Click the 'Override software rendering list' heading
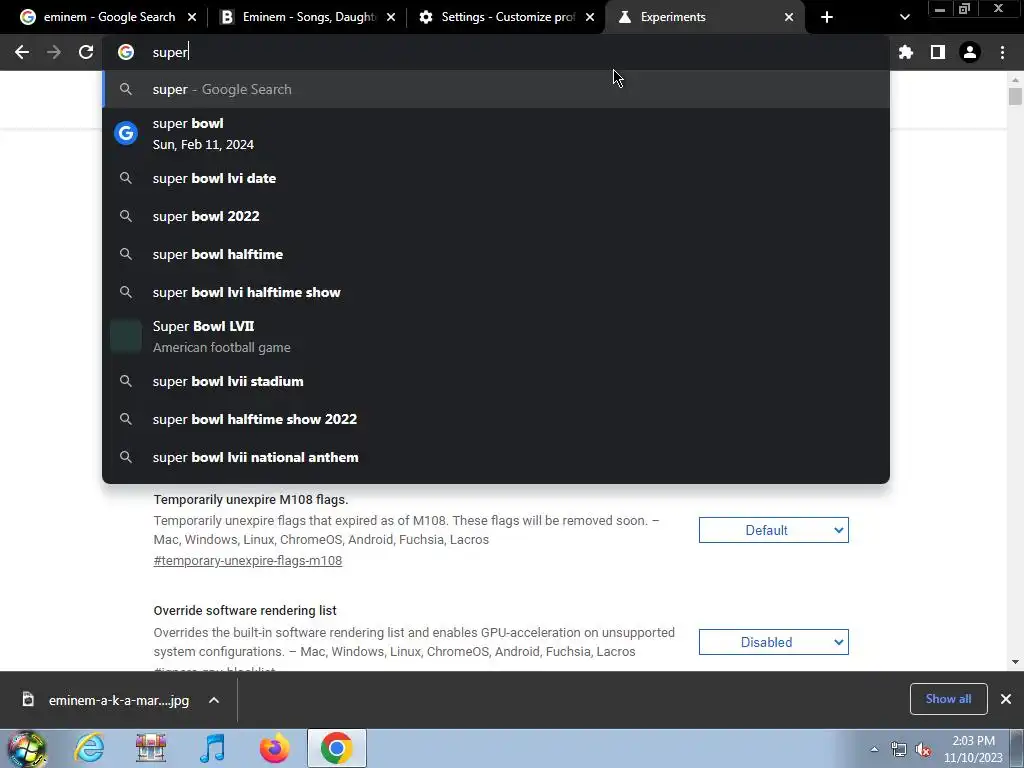Viewport: 1024px width, 768px height. pos(245,611)
